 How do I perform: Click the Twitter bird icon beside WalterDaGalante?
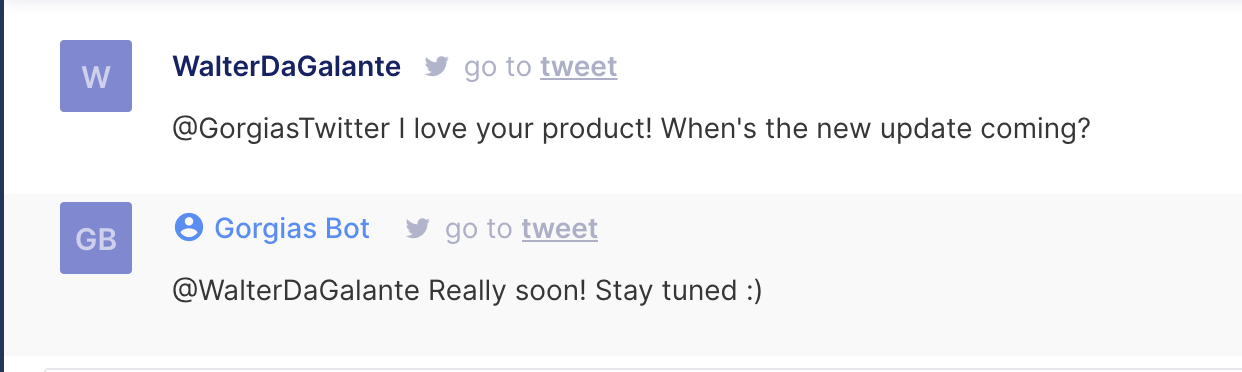pyautogui.click(x=436, y=67)
